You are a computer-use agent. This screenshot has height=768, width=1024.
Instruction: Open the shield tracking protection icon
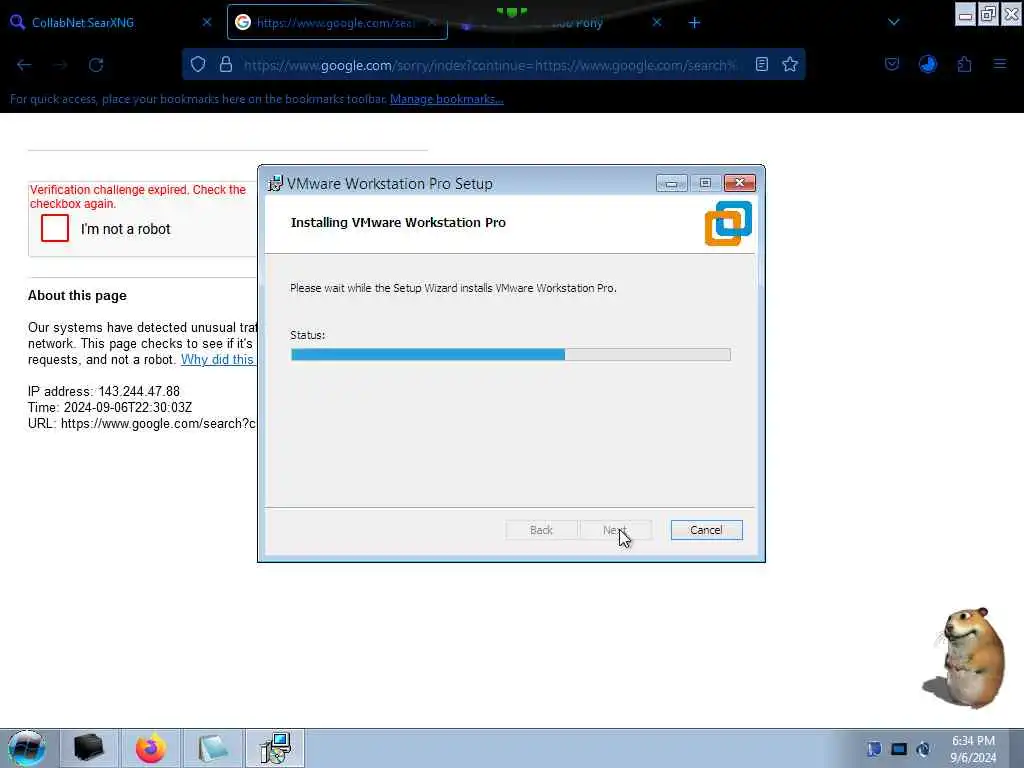pos(198,64)
